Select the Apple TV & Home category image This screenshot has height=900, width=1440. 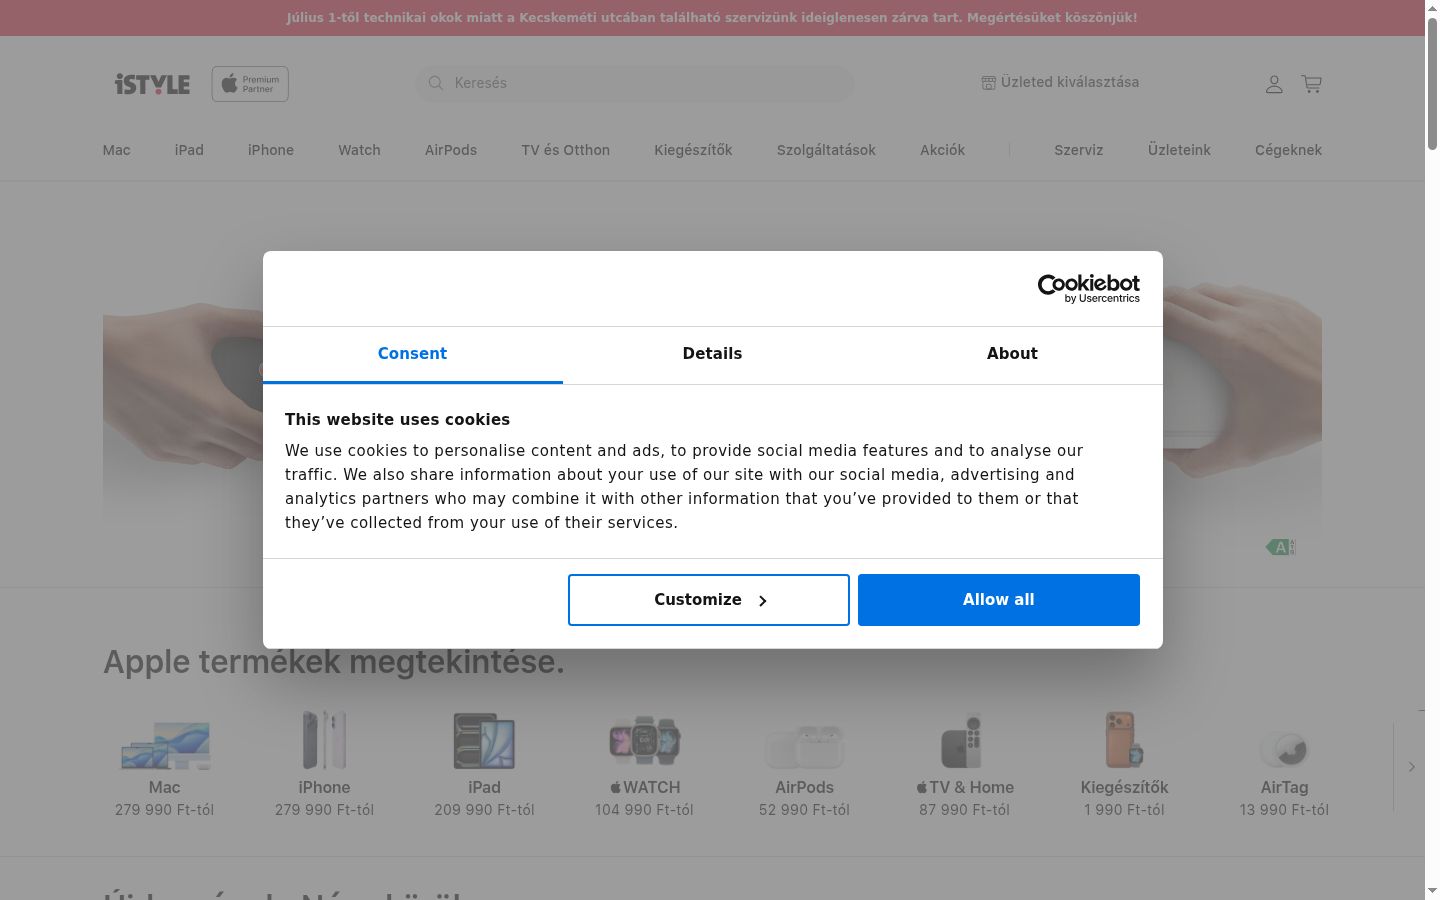(962, 741)
